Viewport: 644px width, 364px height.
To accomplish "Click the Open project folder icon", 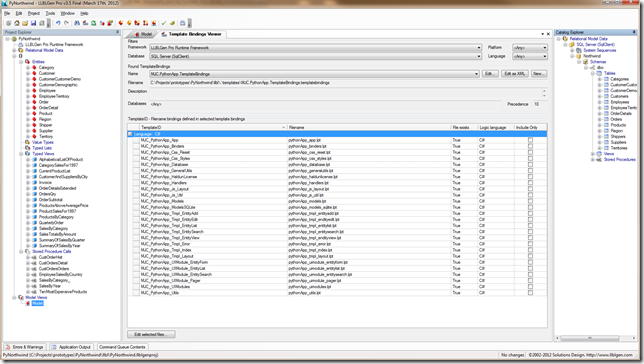I will [25, 23].
